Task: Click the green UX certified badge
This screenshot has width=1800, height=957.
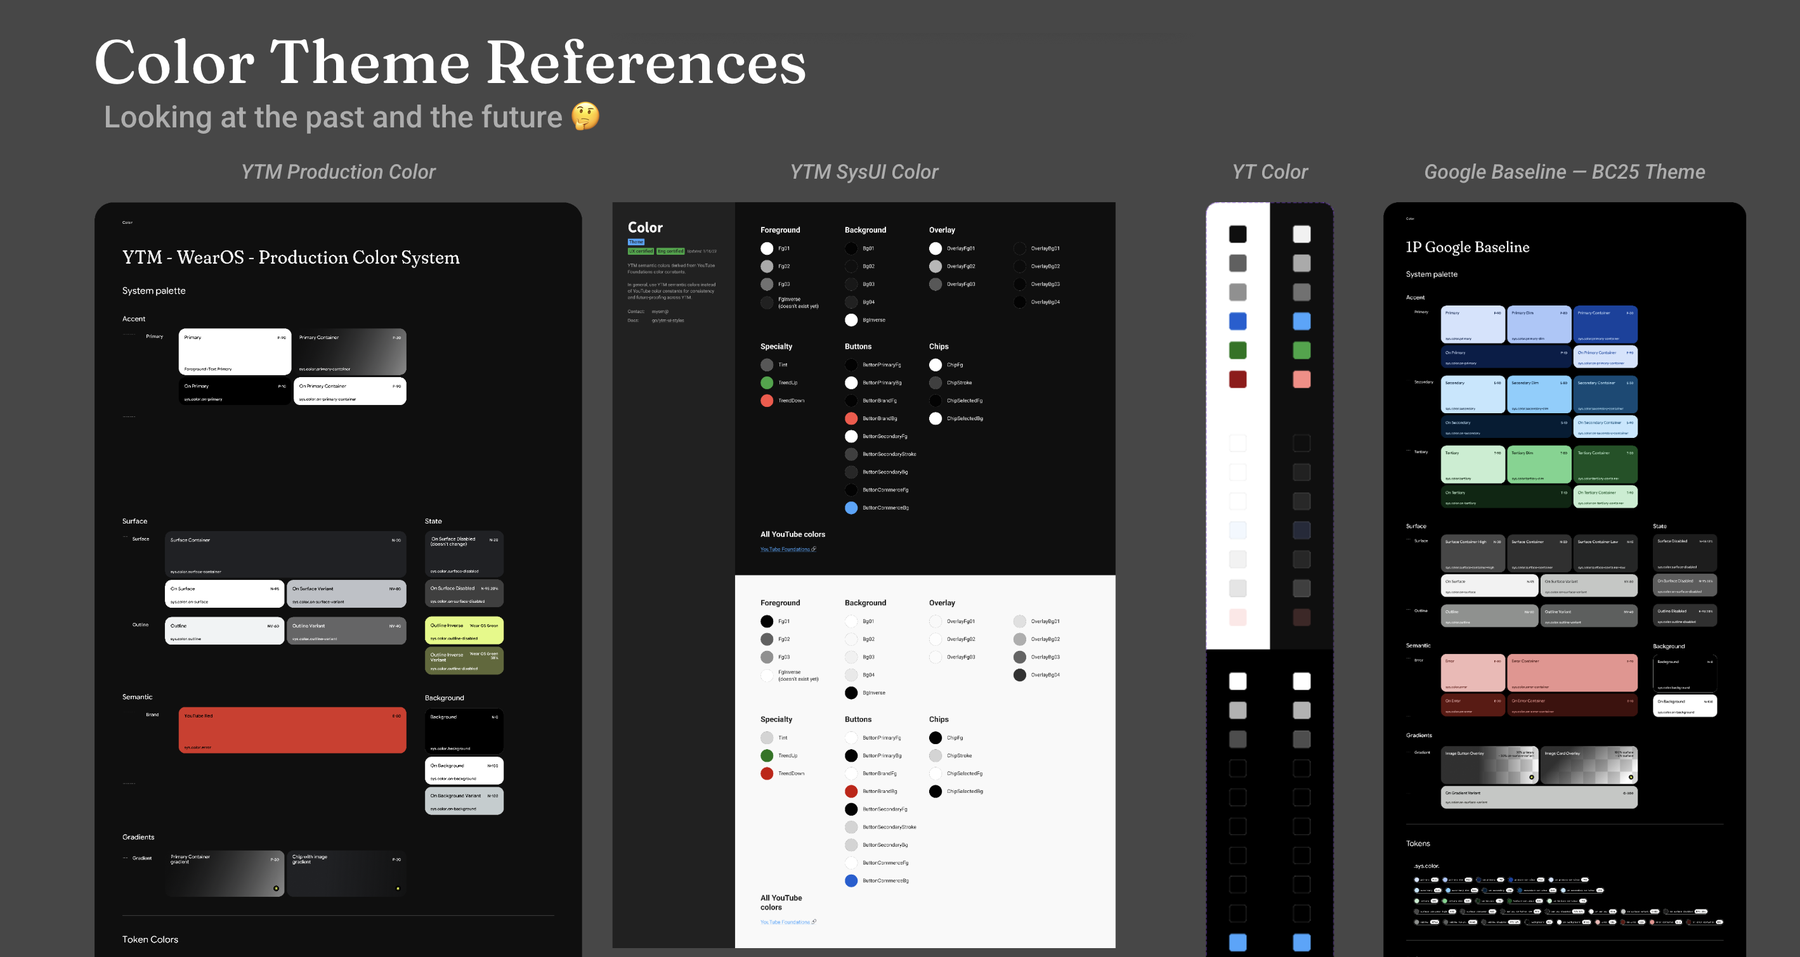Action: tap(641, 251)
